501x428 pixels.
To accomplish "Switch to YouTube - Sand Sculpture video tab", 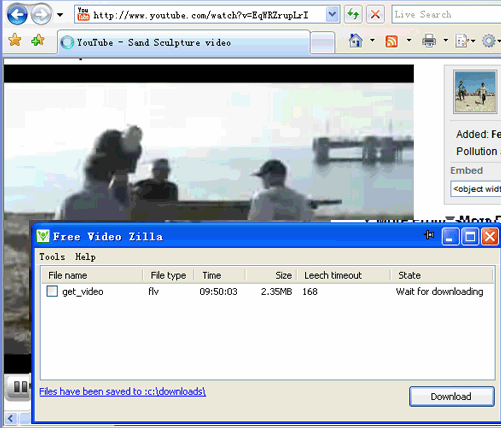I will [x=184, y=42].
